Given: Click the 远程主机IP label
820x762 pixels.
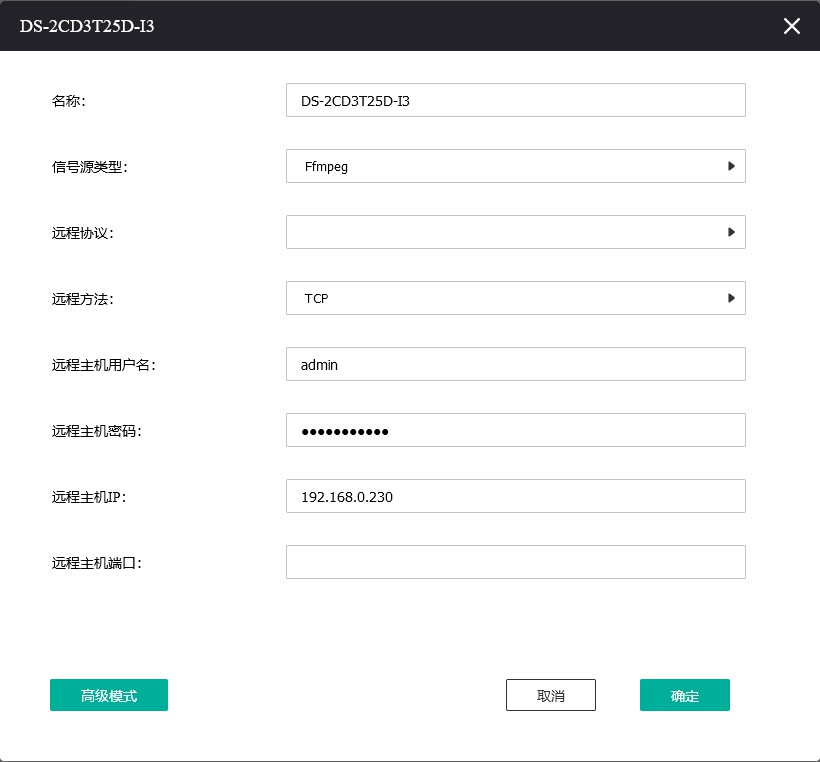Looking at the screenshot, I should (89, 497).
